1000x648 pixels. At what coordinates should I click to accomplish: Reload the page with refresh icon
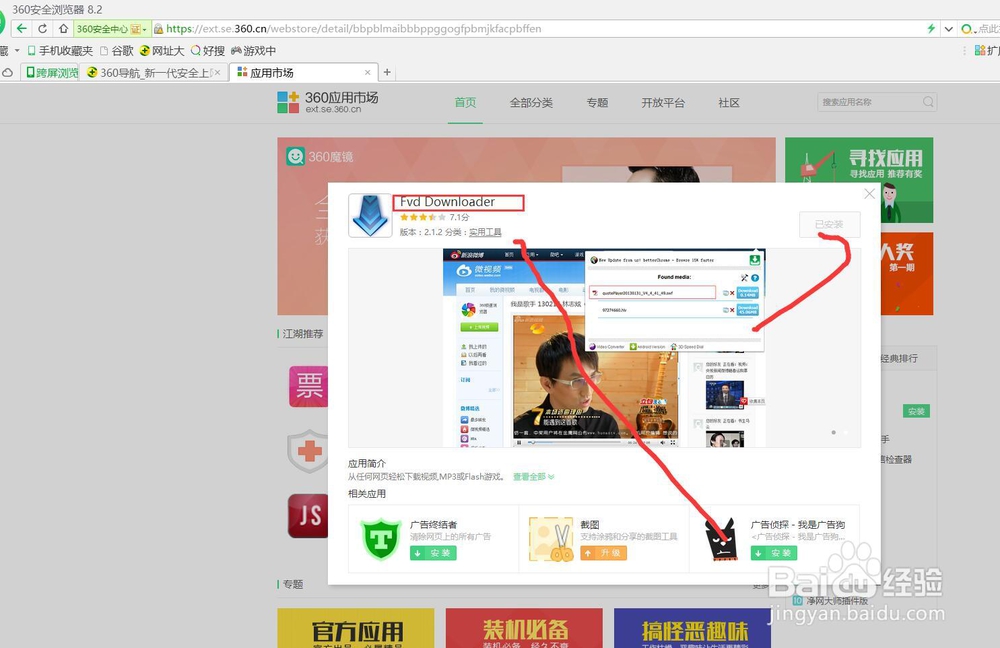pos(42,29)
